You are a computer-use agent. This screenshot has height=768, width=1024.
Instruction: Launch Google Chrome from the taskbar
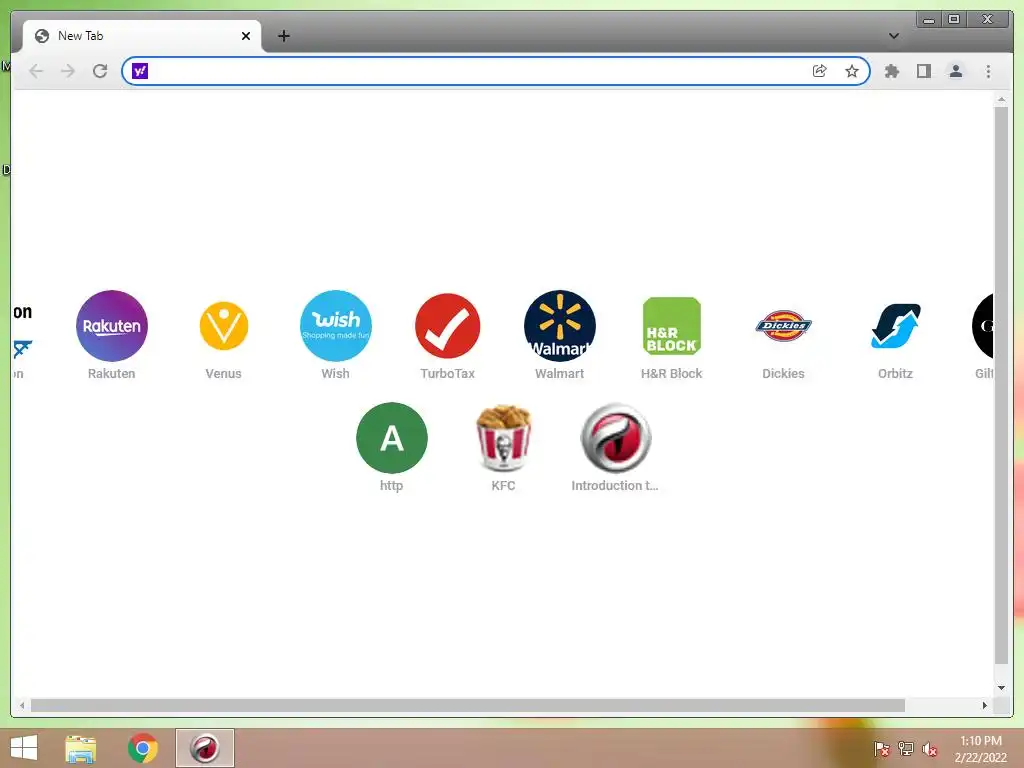coord(142,748)
